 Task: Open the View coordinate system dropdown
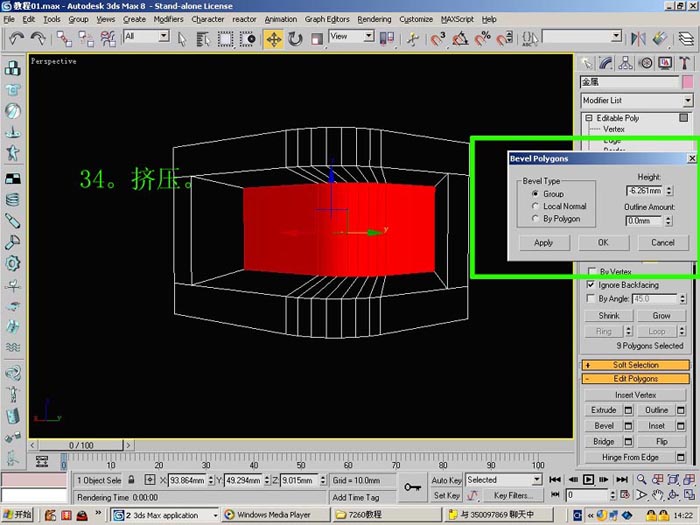point(369,36)
